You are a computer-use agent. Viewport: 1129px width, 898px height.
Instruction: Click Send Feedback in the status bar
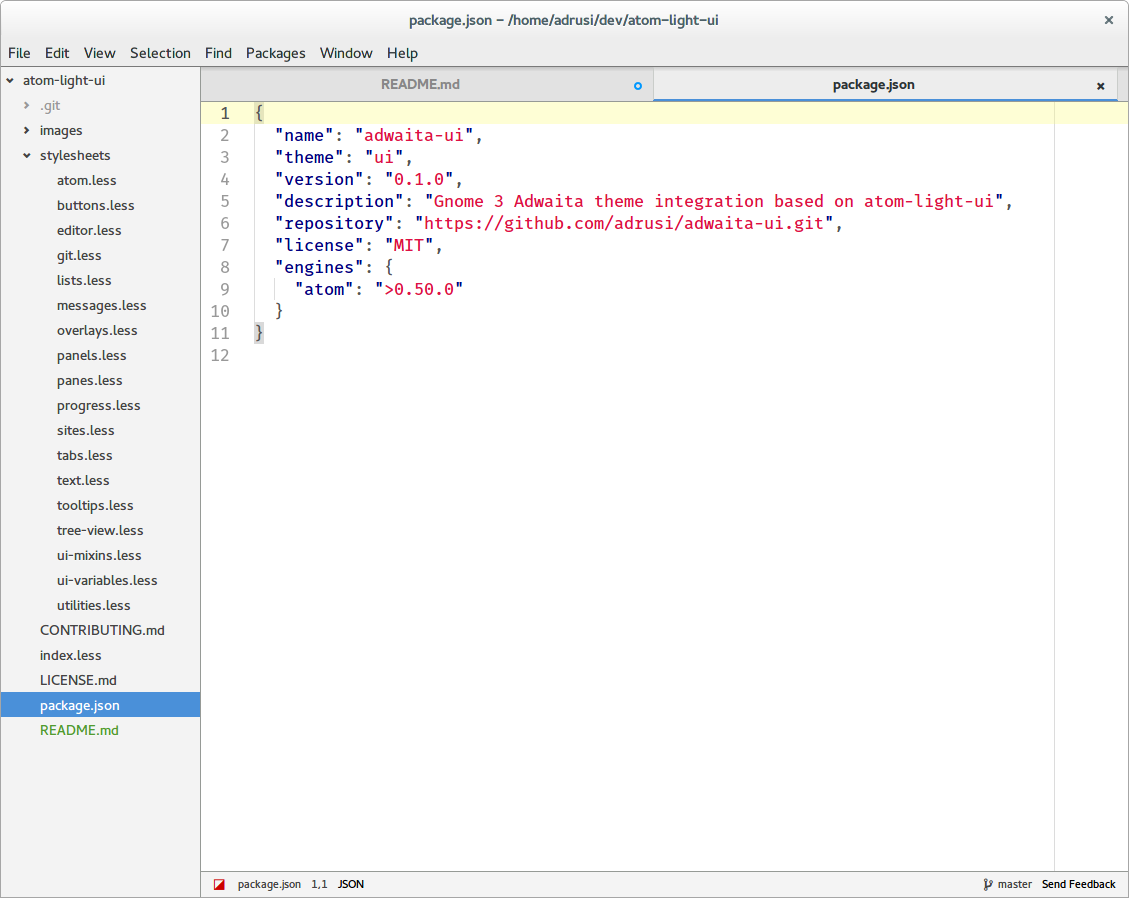click(x=1078, y=884)
